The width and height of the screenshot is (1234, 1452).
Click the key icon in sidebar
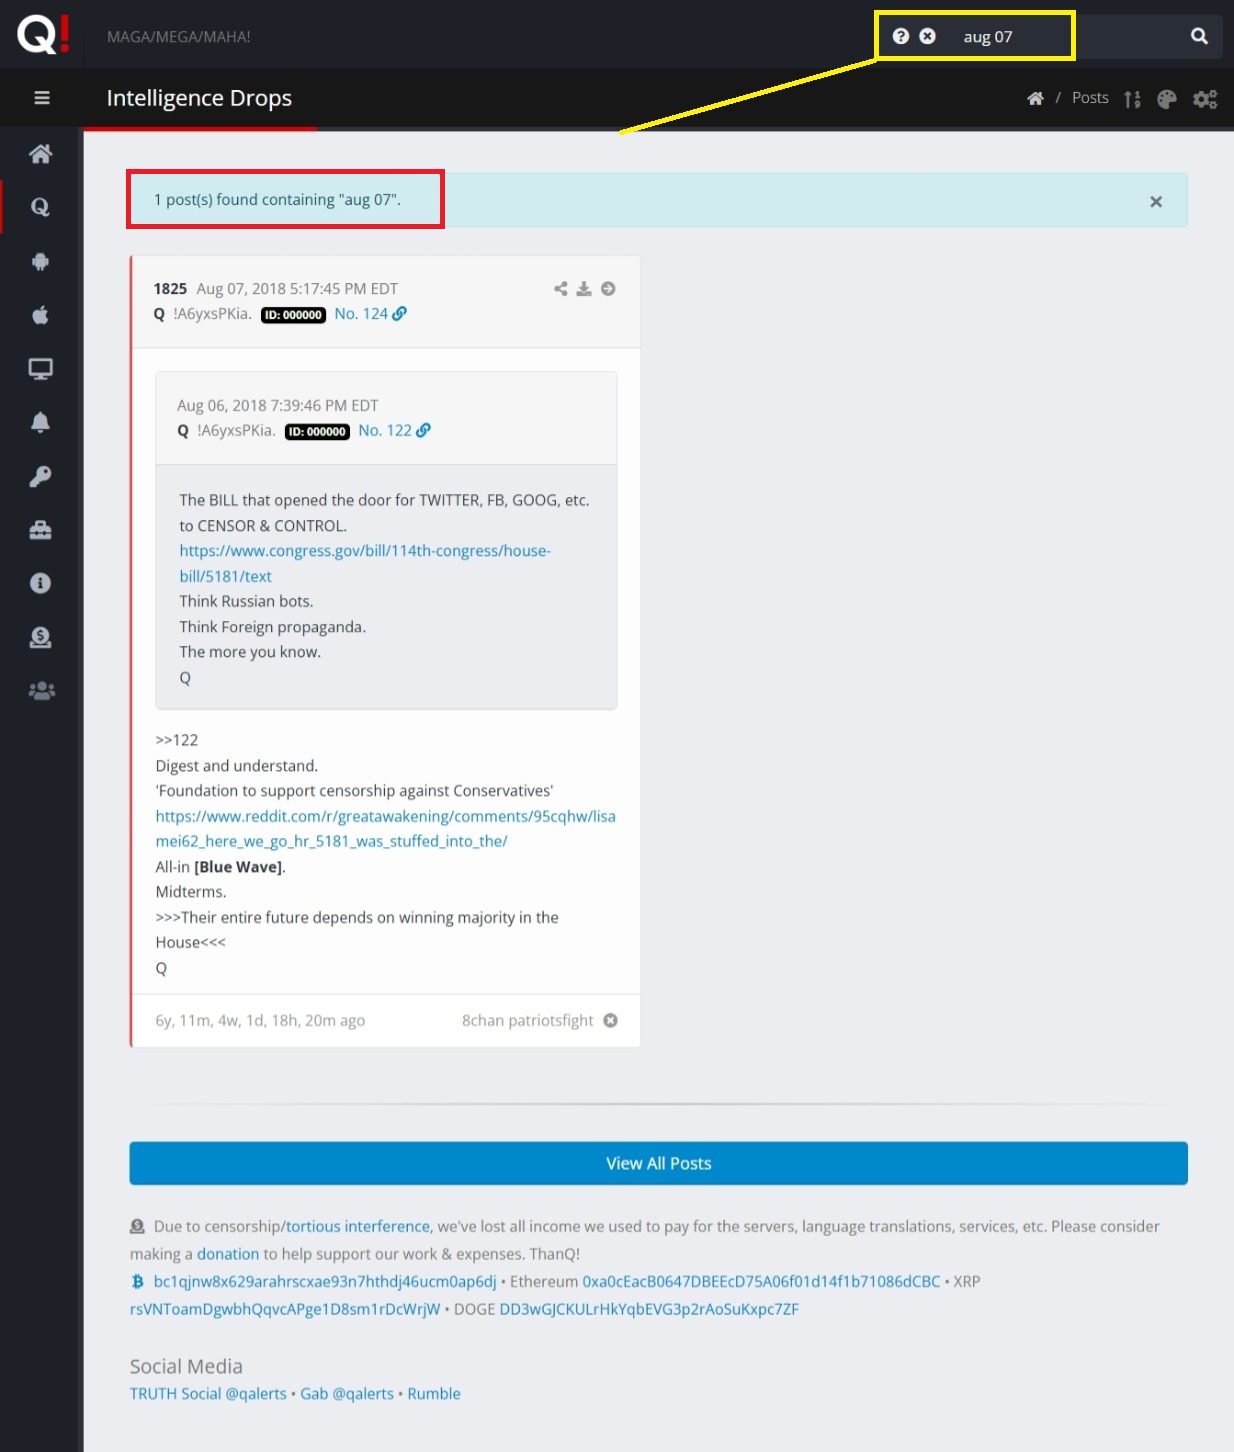point(40,476)
